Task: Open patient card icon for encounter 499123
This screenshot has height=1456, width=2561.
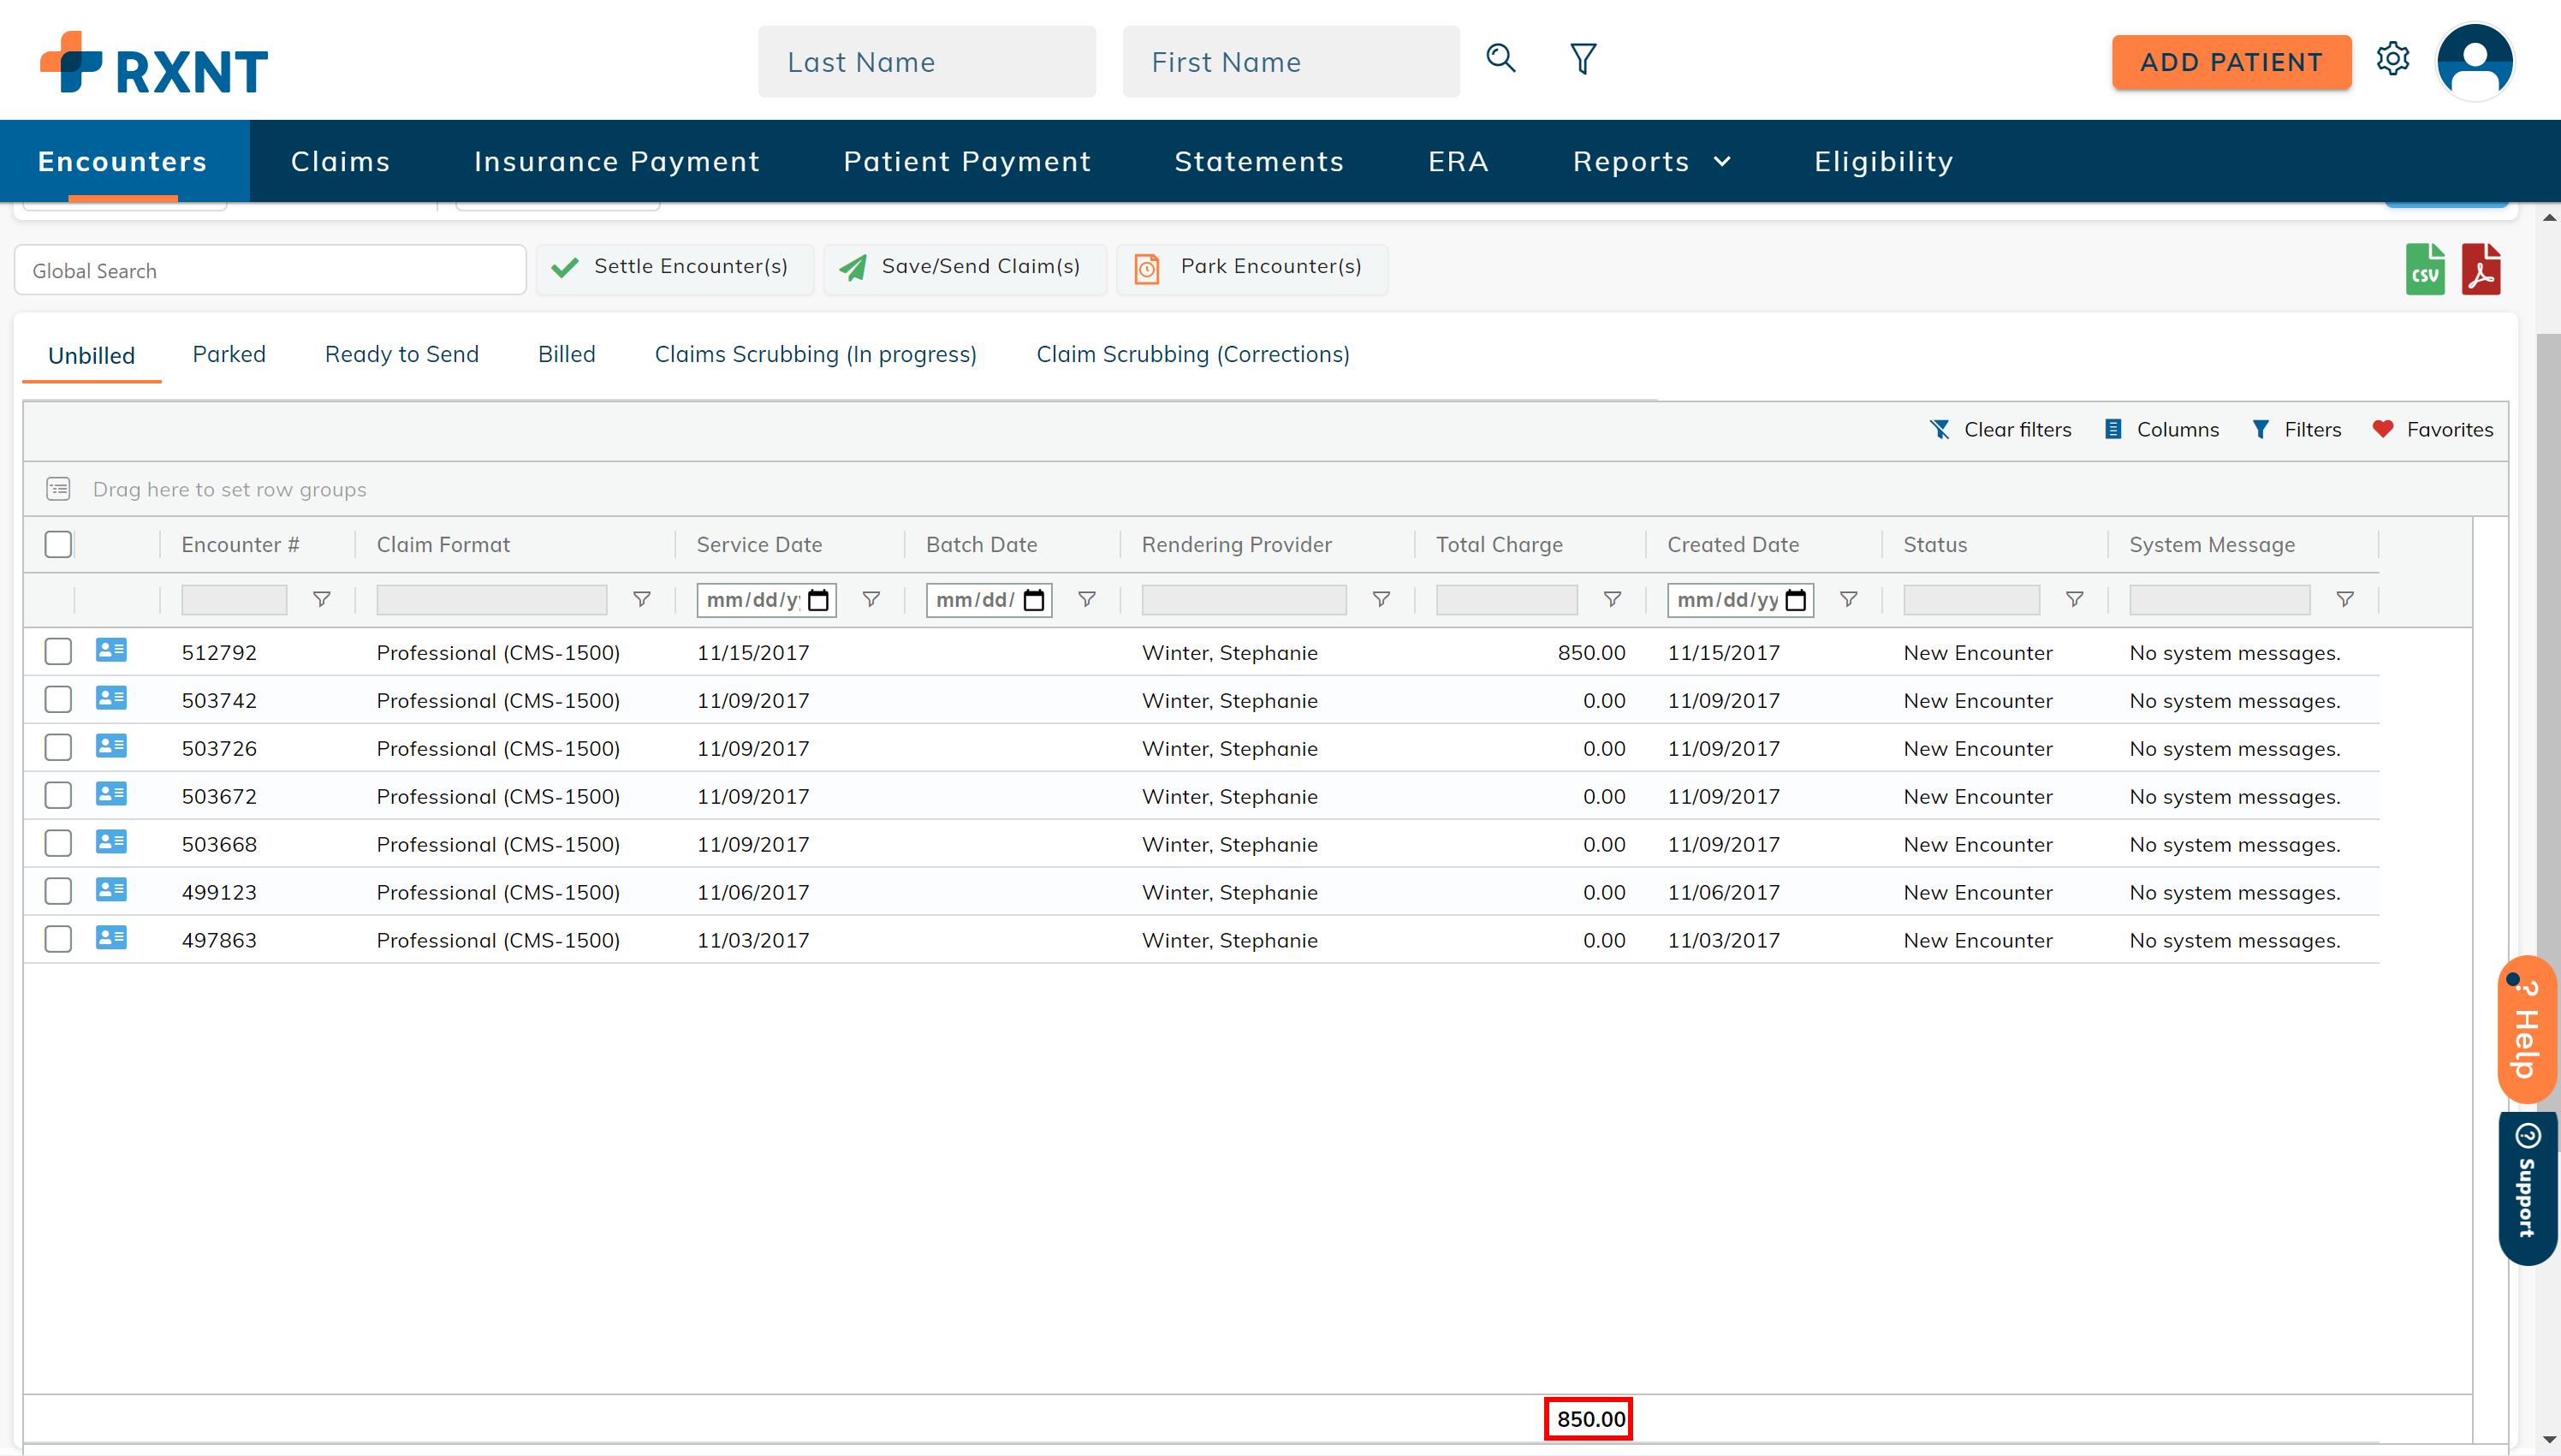Action: (111, 890)
